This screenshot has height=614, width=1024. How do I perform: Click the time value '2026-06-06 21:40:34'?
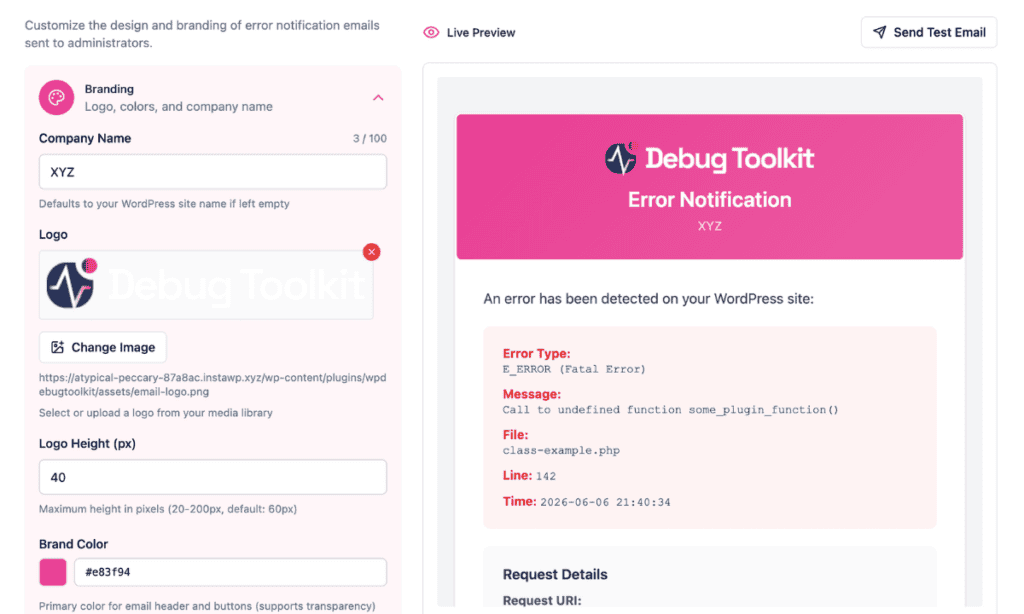tap(605, 502)
